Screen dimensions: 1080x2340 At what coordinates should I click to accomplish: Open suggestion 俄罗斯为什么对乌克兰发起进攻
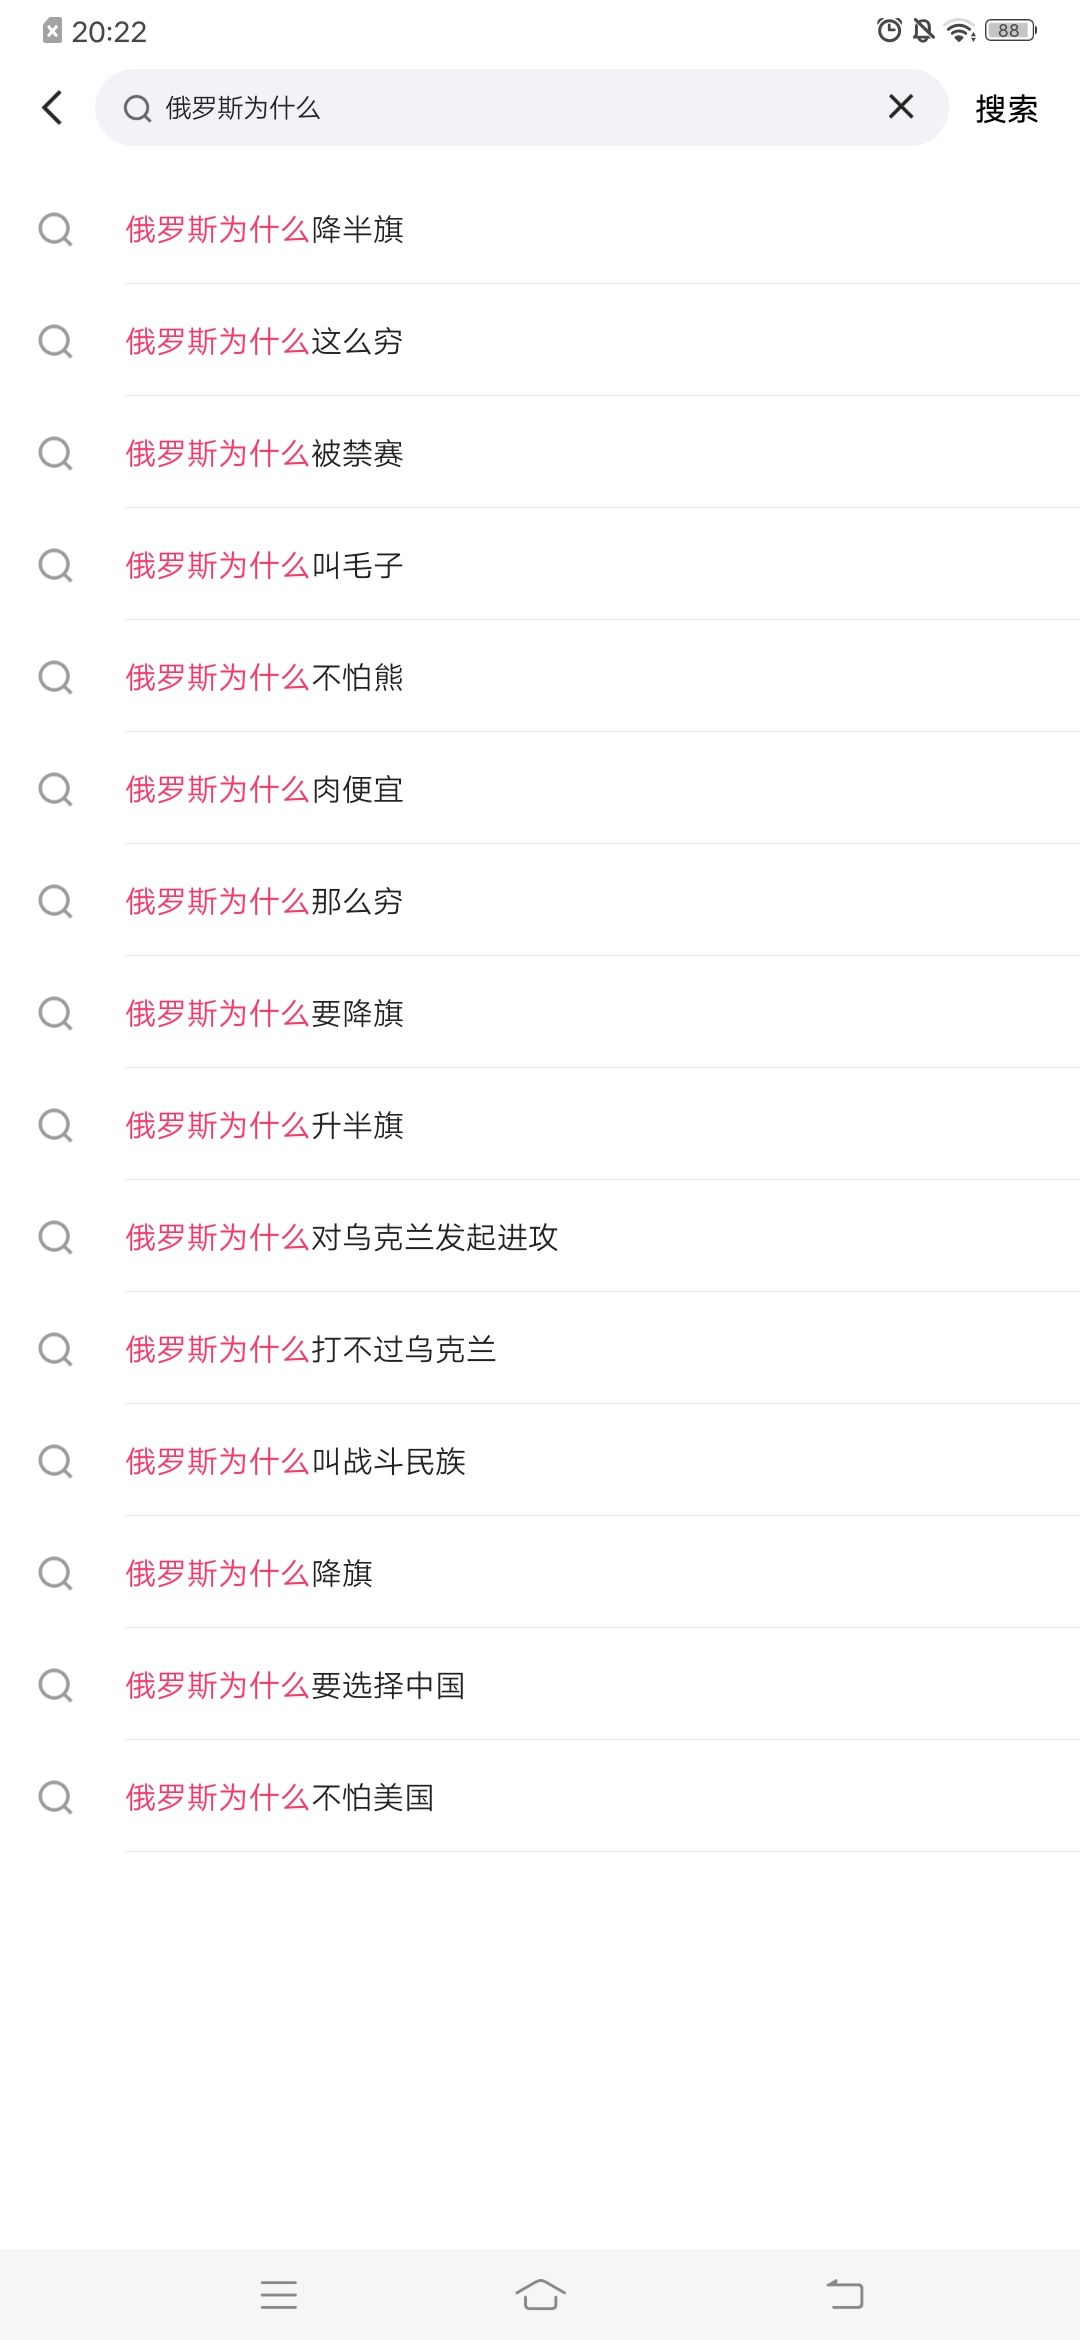tap(342, 1238)
